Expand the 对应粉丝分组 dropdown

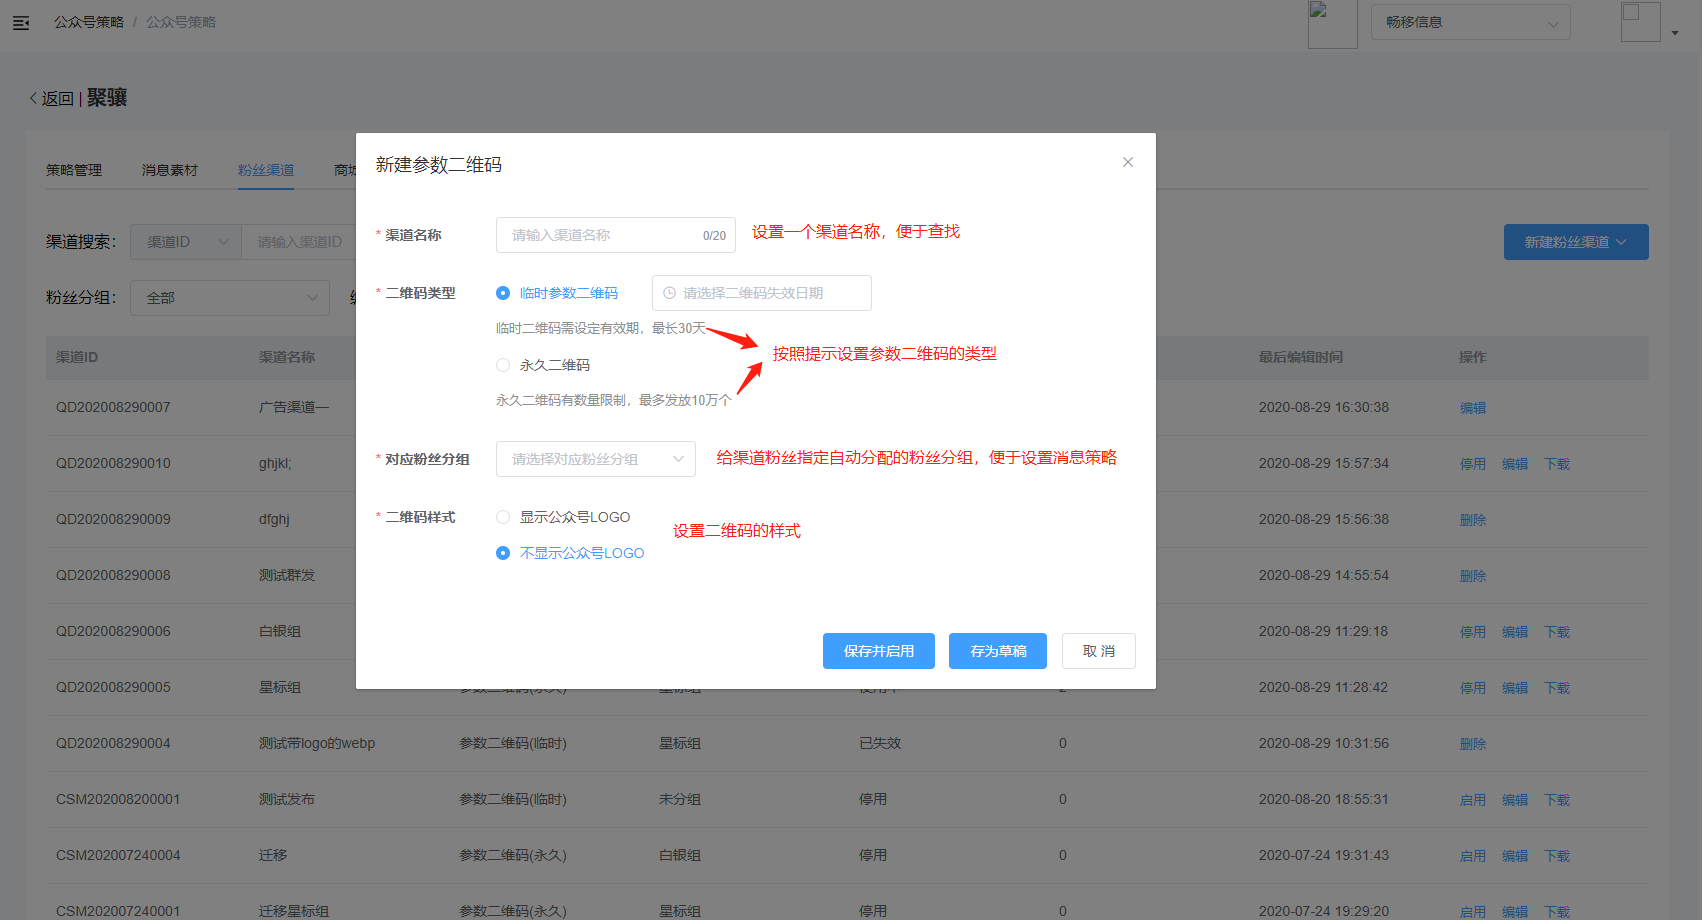tap(595, 459)
